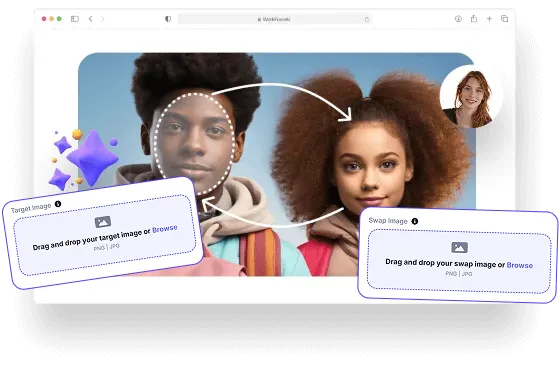This screenshot has width=559, height=370.
Task: Toggle the browser sidebar icon
Action: click(x=75, y=19)
